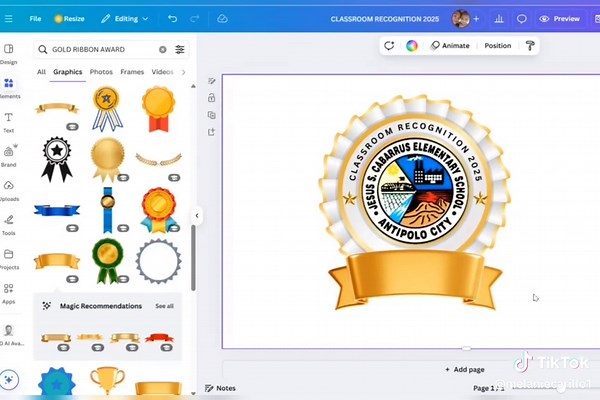Open the Design sidebar panel
This screenshot has width=600, height=400.
pos(8,54)
